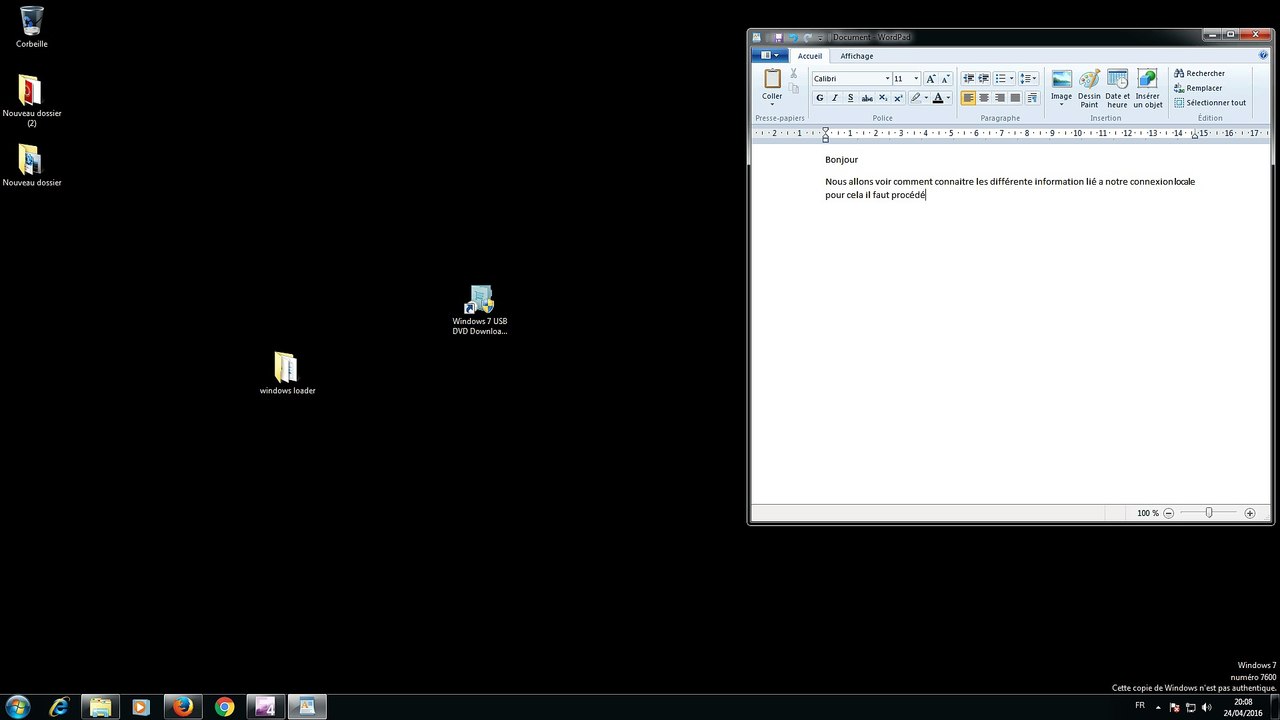The image size is (1280, 720).
Task: Open WordPad help question mark icon
Action: coord(1262,56)
